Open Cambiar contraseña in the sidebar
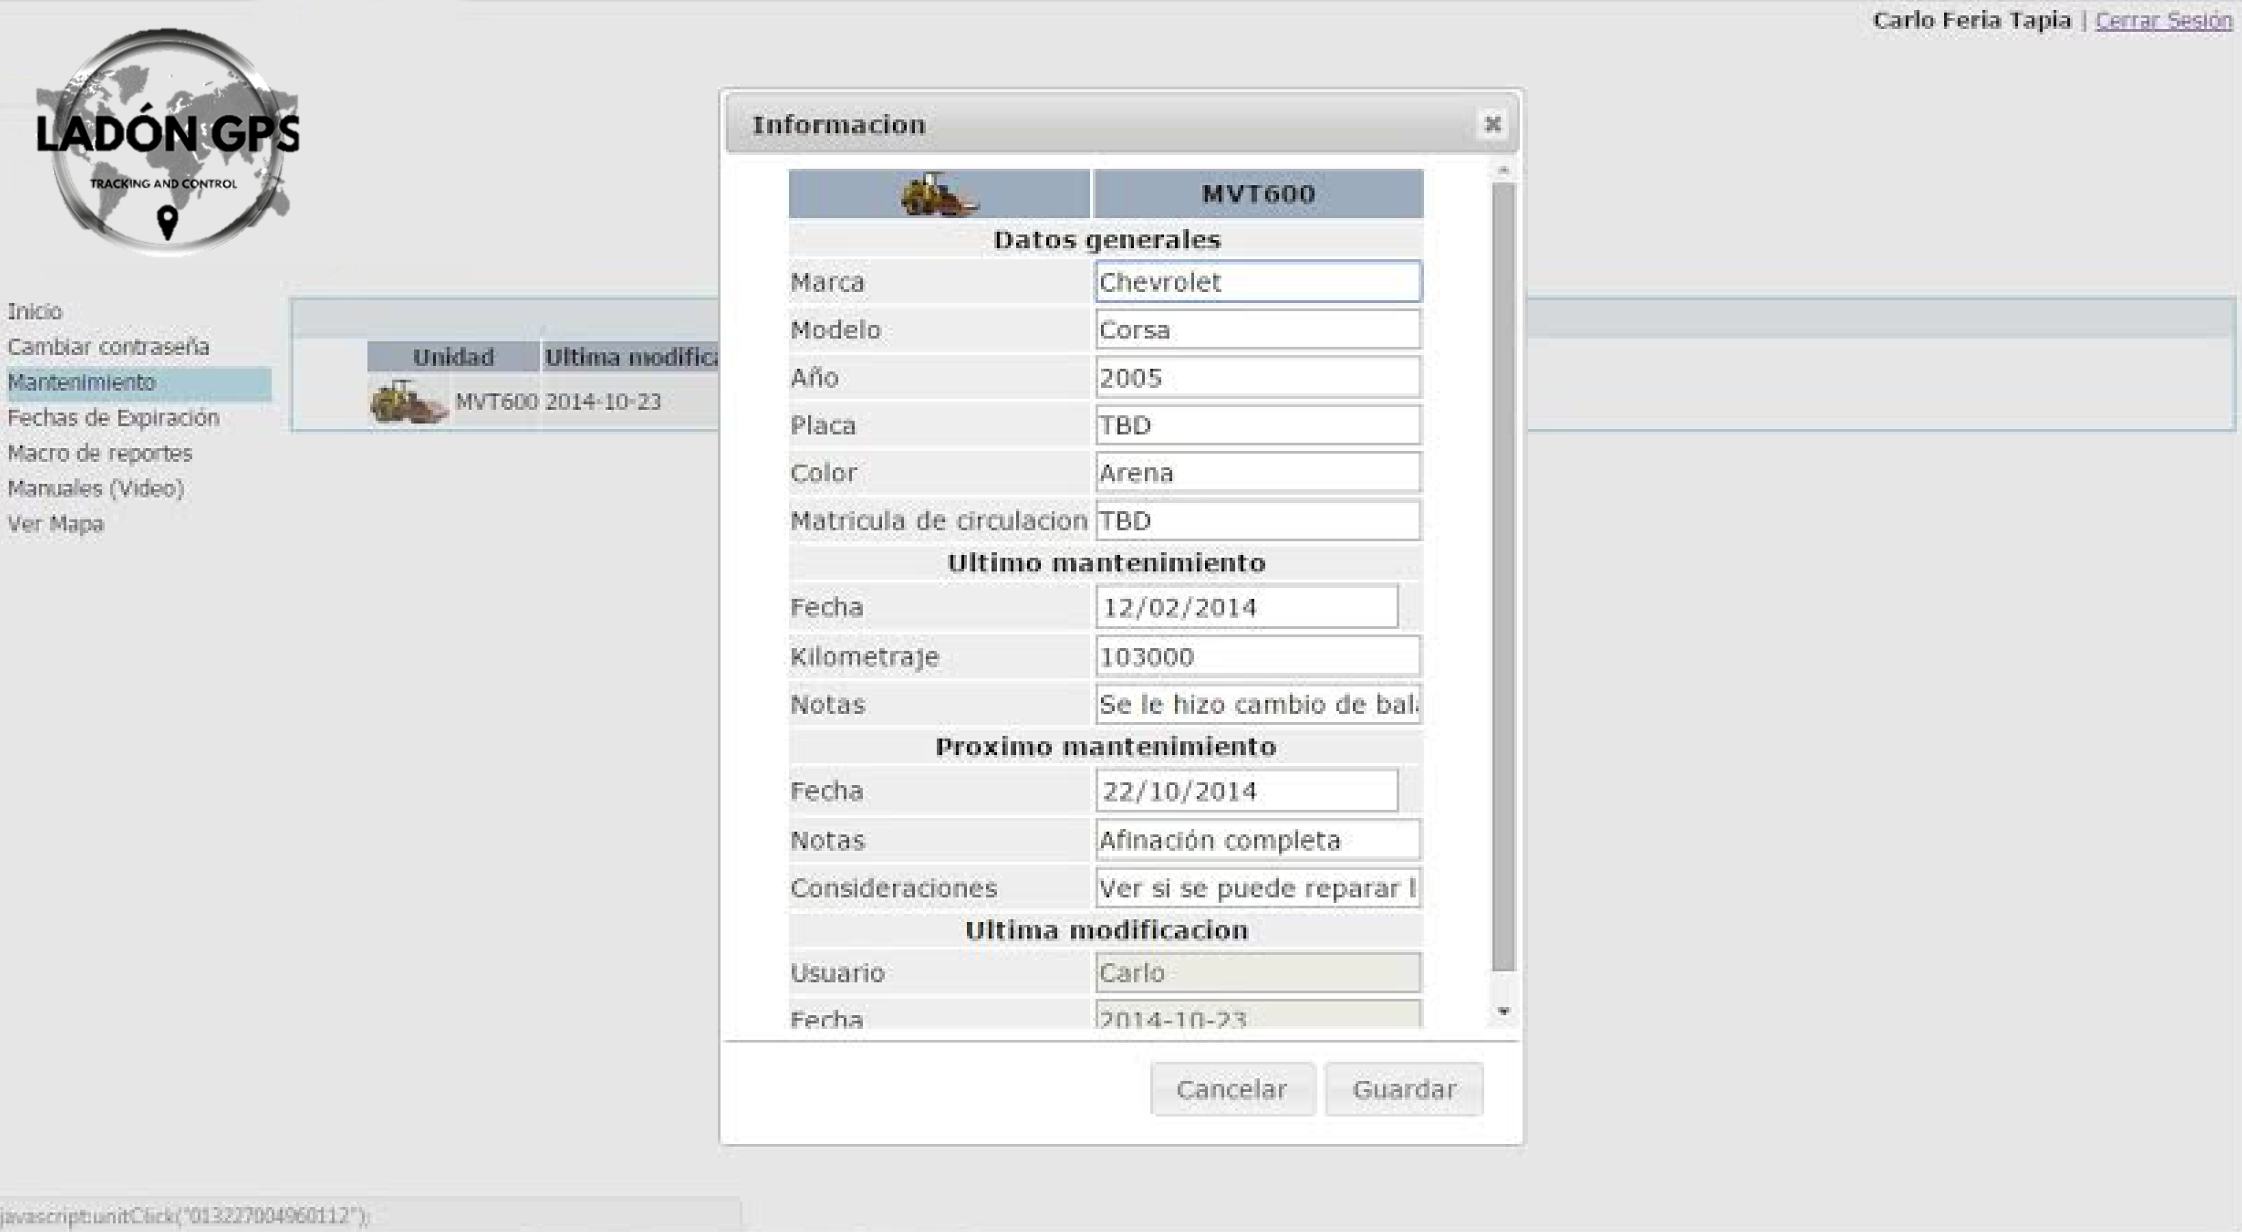Screen dimensions: 2242x1232 coord(108,347)
